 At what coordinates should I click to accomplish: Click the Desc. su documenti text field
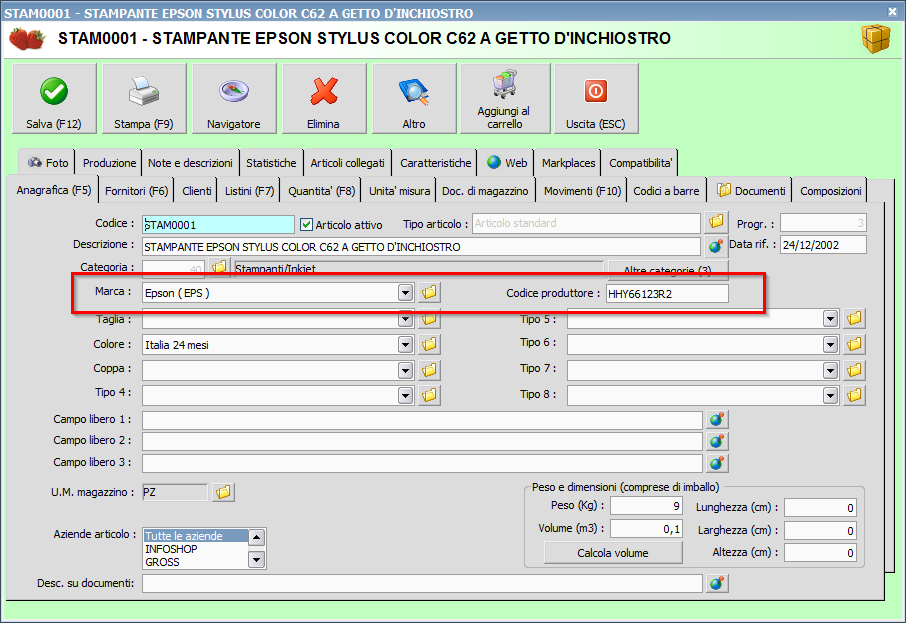click(422, 584)
